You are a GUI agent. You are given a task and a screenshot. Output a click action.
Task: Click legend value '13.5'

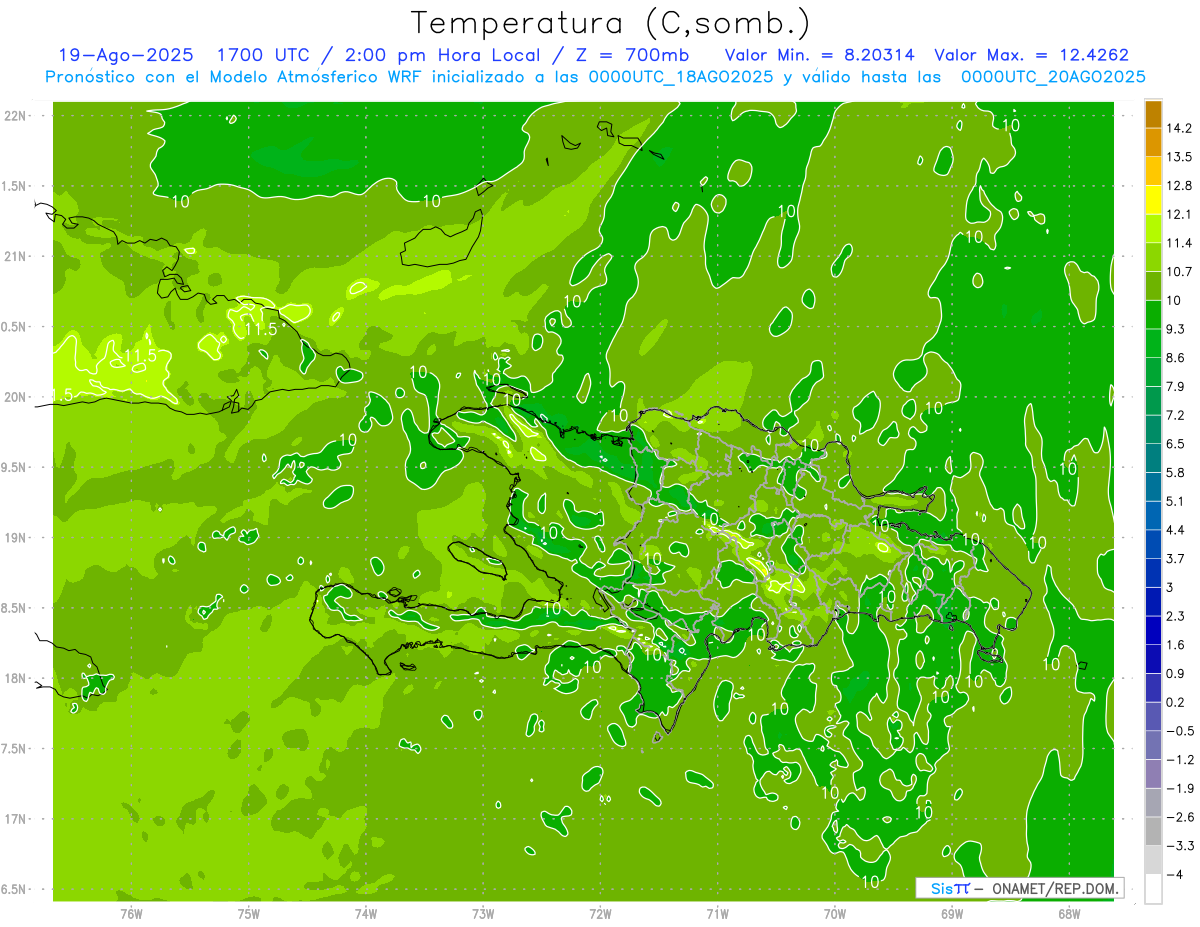tap(1179, 157)
